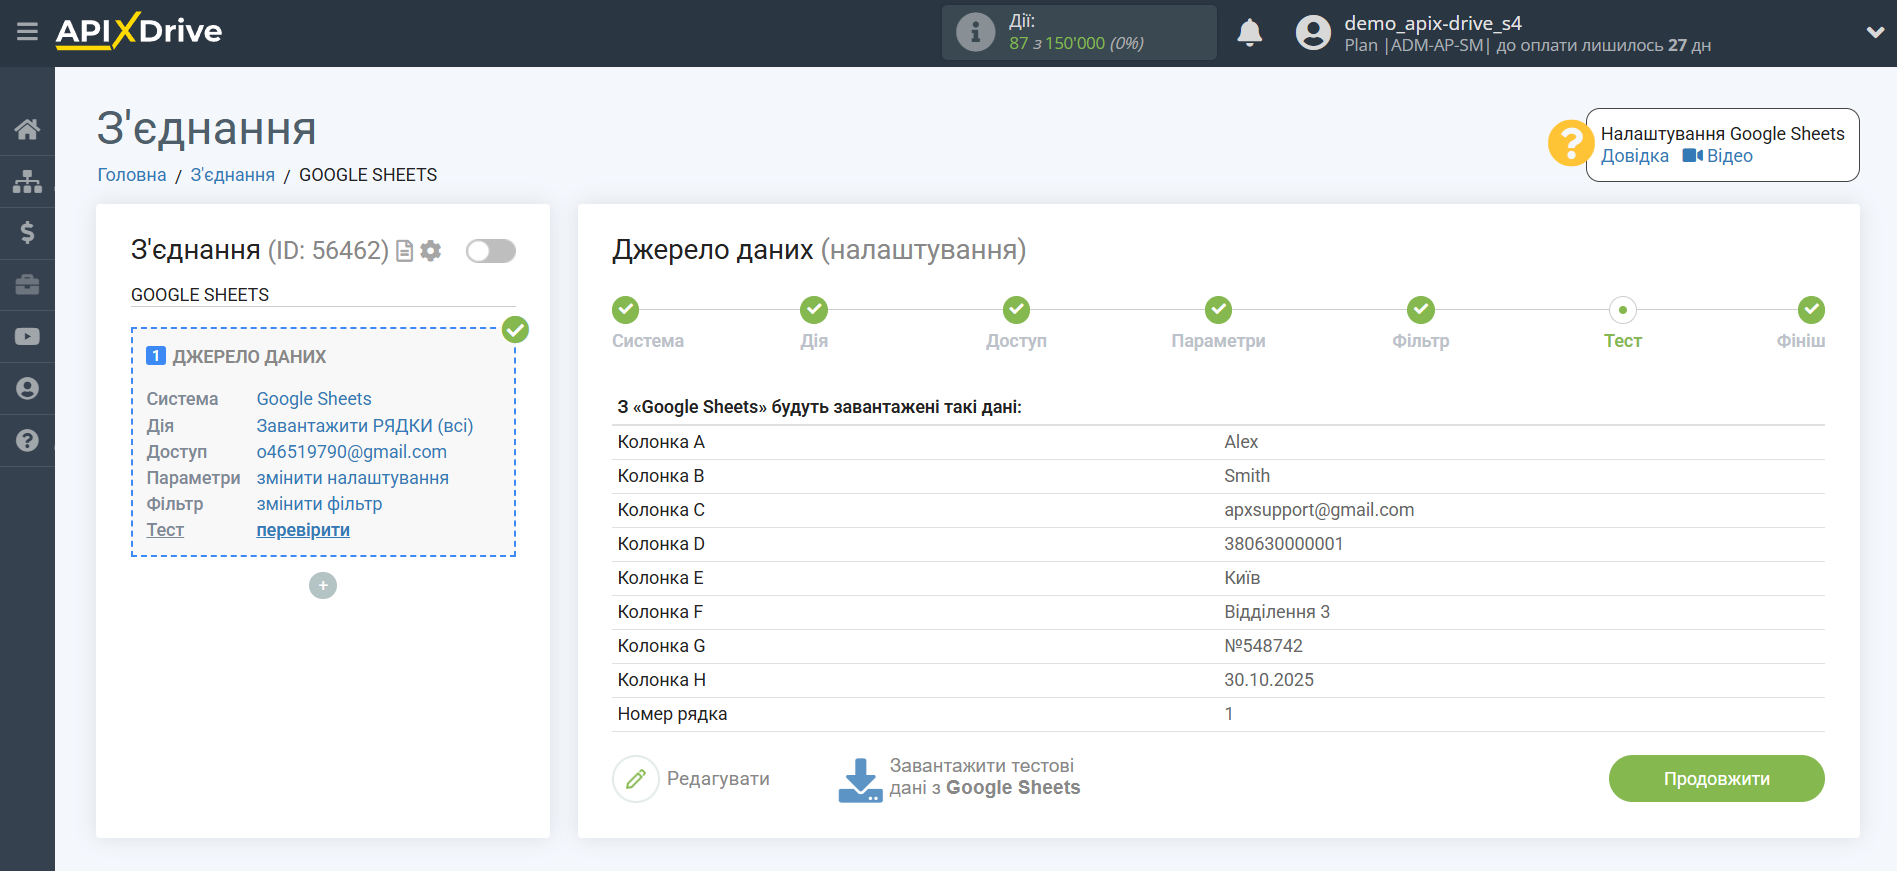The height and width of the screenshot is (871, 1897).
Task: Open the Home sidebar icon
Action: 27,129
